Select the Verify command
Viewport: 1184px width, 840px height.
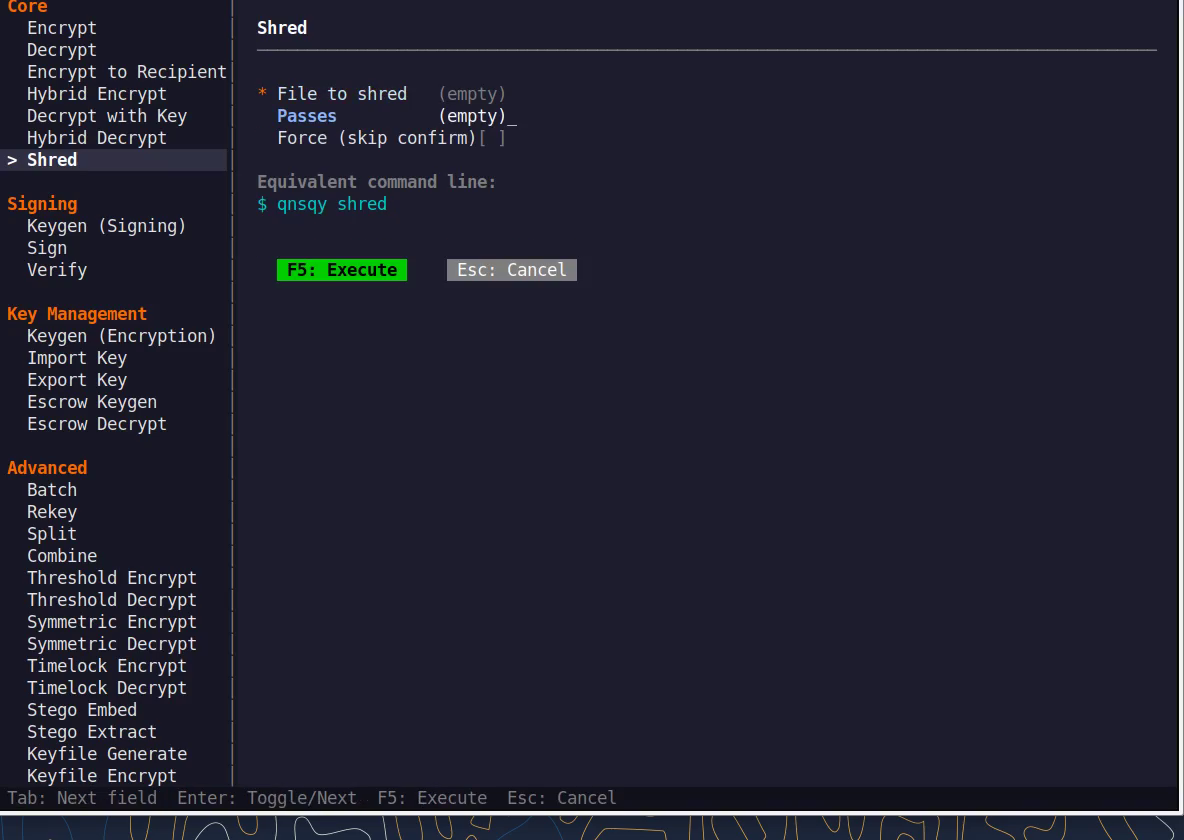(57, 270)
